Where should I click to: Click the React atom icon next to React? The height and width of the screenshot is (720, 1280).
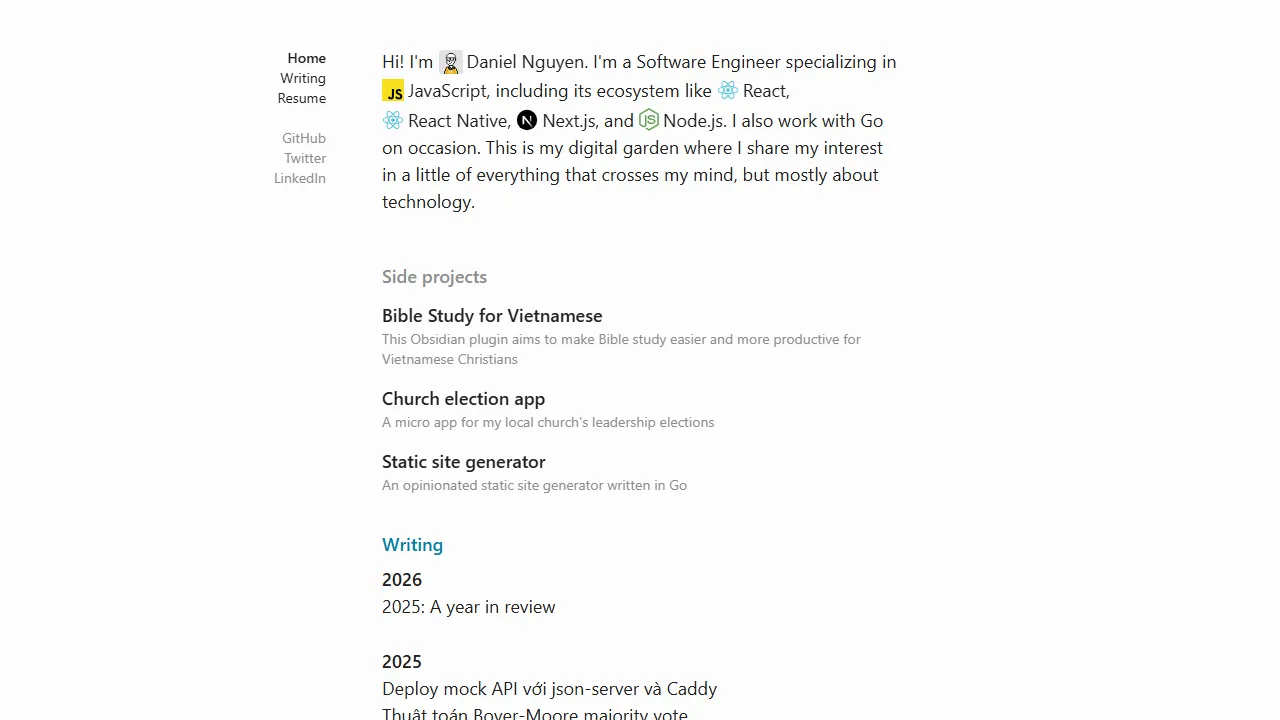(728, 91)
